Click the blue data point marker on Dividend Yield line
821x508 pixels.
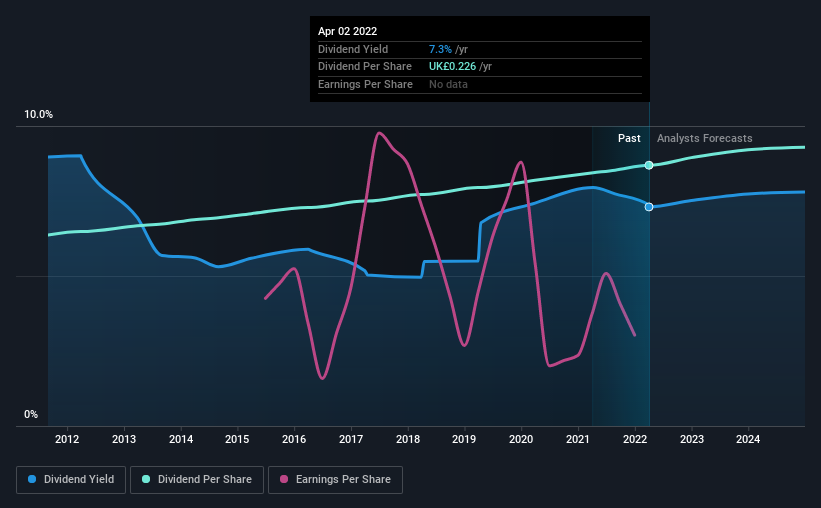pyautogui.click(x=649, y=207)
